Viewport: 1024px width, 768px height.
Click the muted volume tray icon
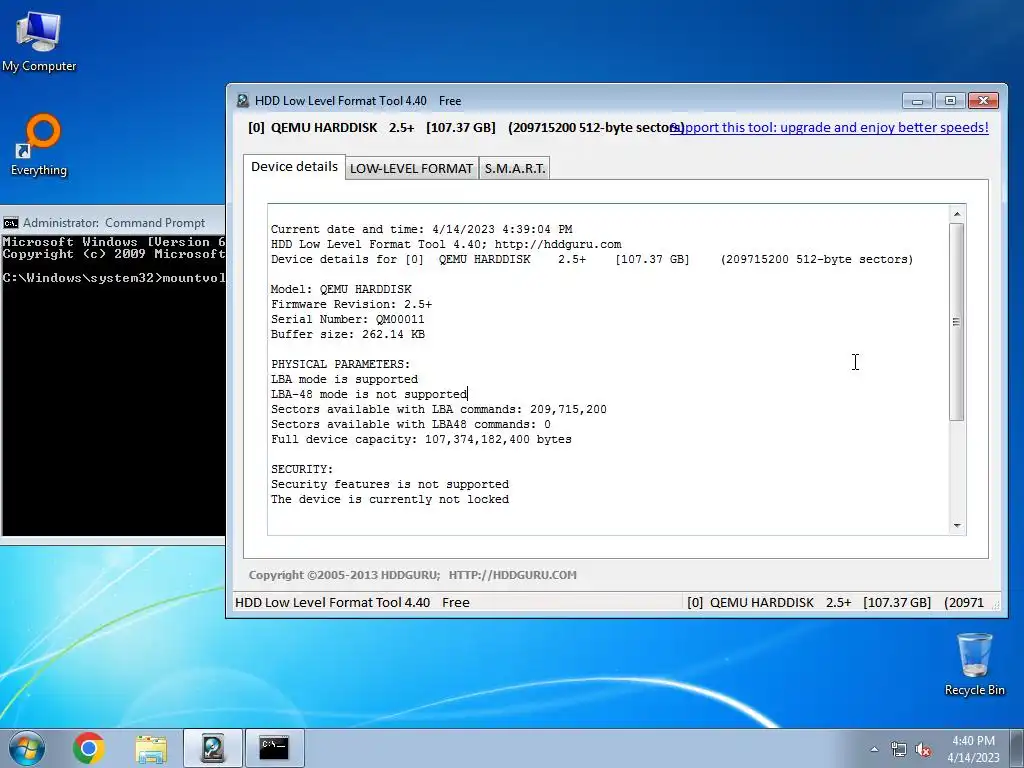[923, 749]
